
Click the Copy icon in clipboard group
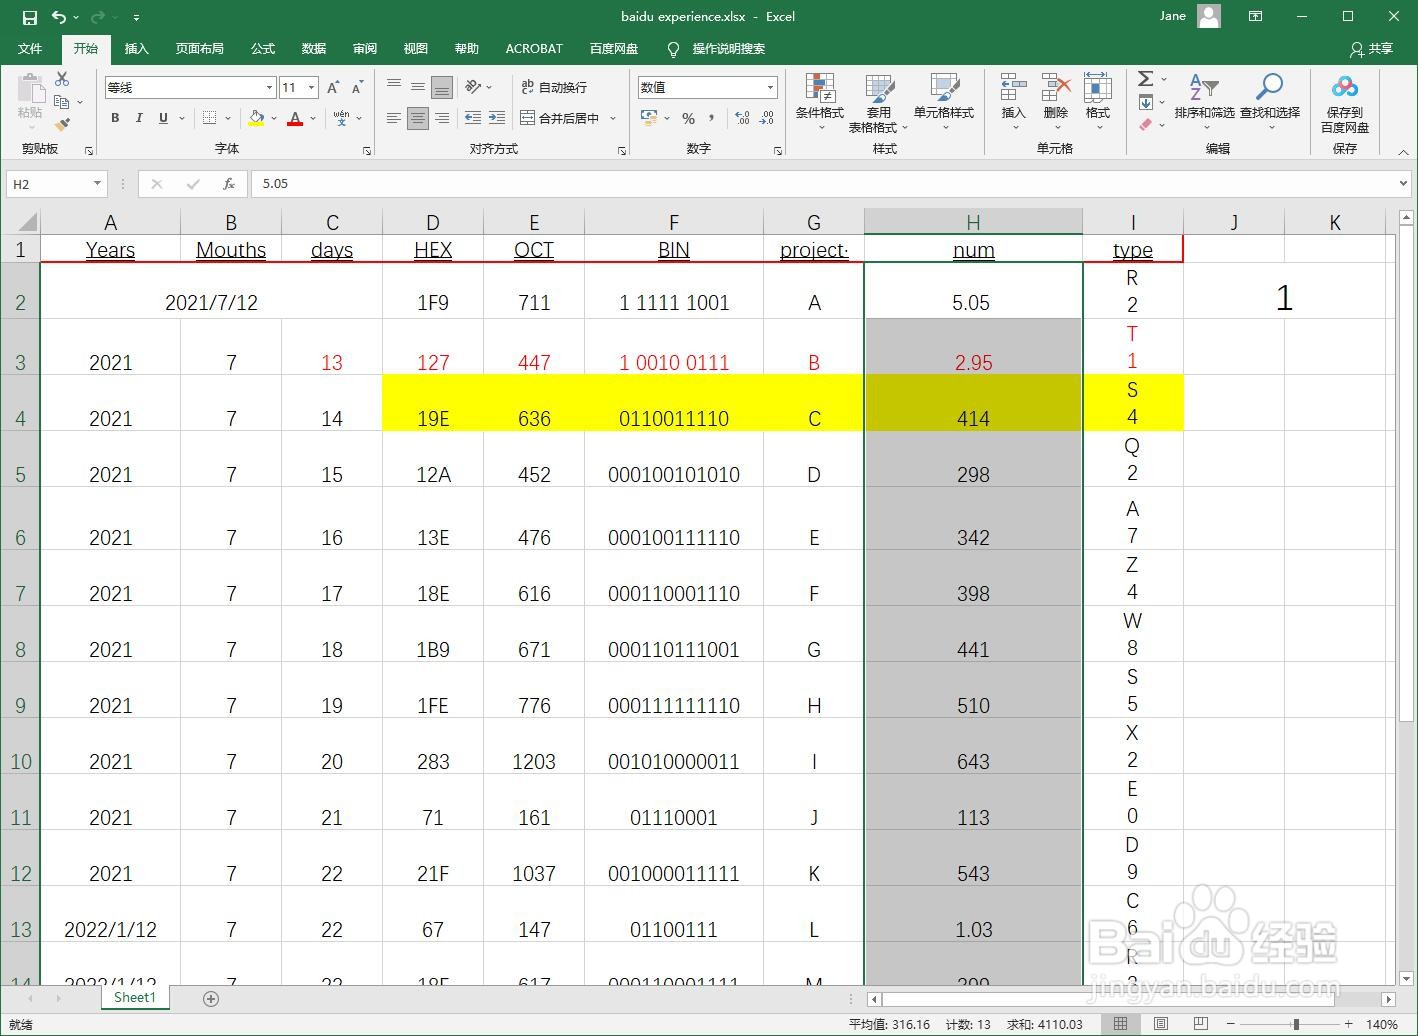pos(62,102)
